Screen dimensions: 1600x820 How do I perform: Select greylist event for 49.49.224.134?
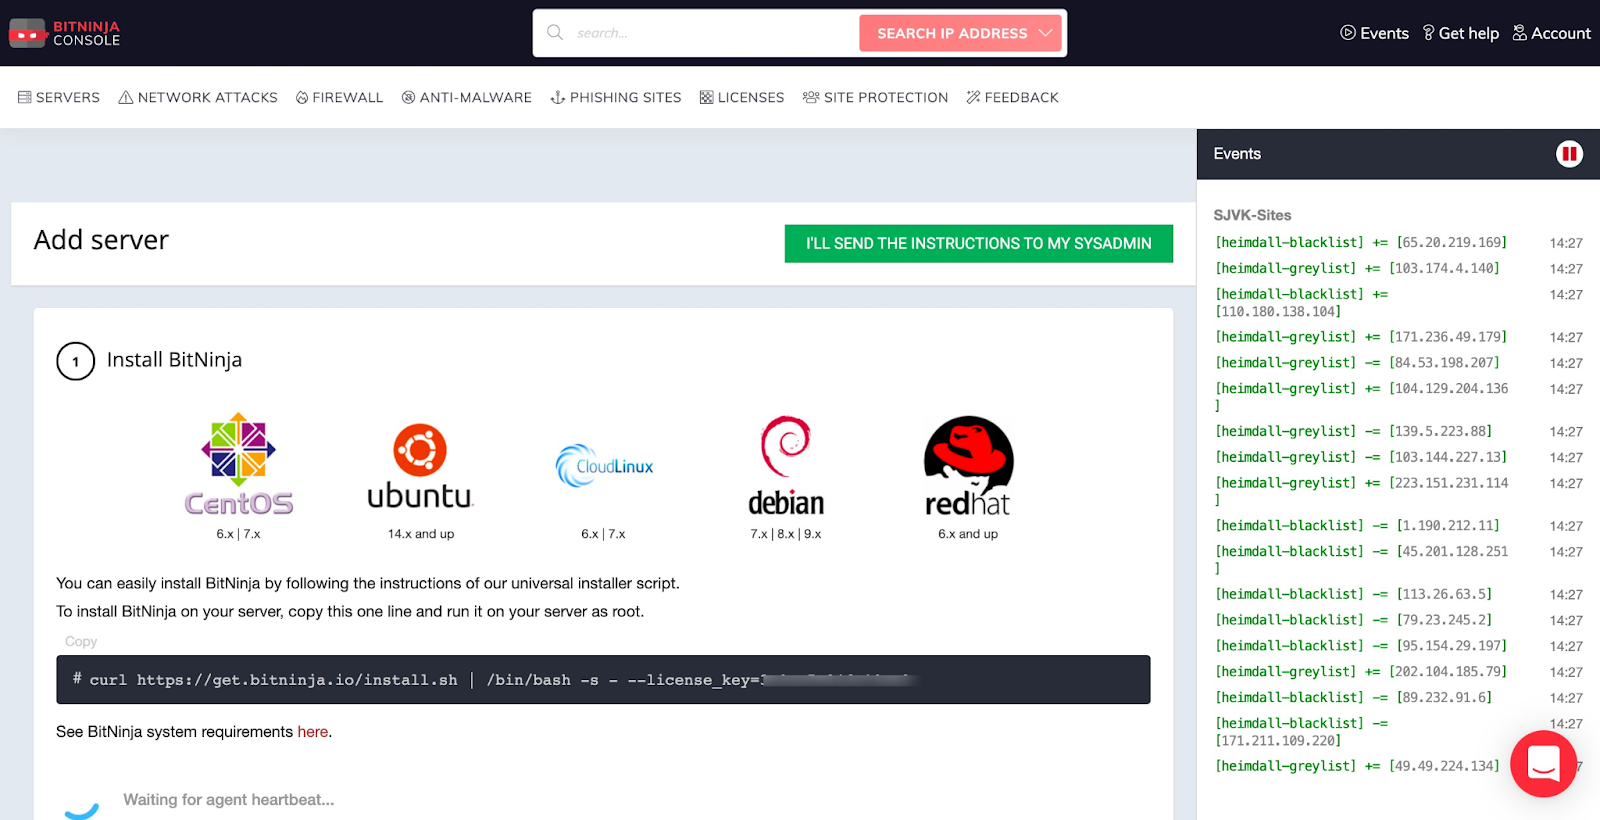(1357, 766)
